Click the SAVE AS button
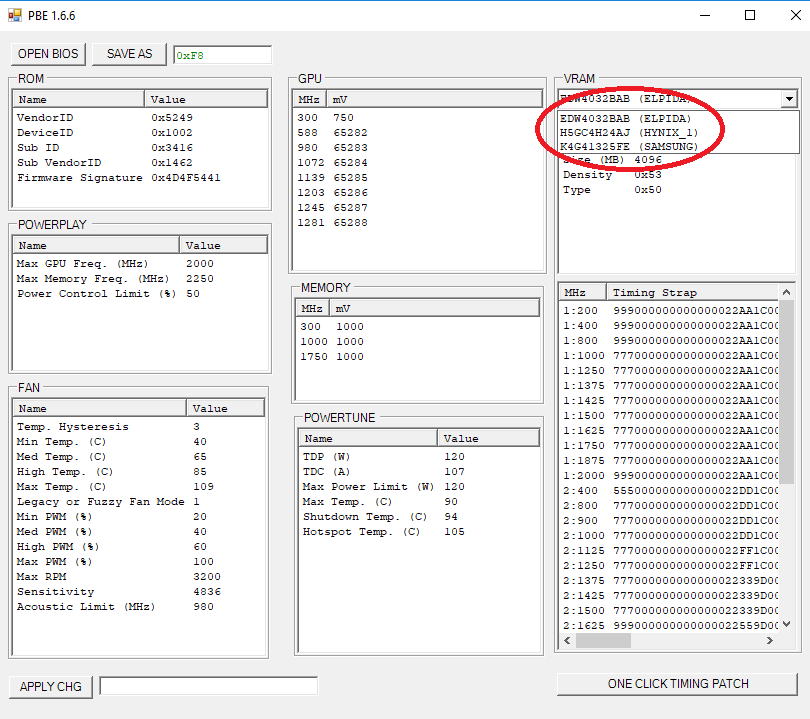The width and height of the screenshot is (810, 719). [130, 54]
